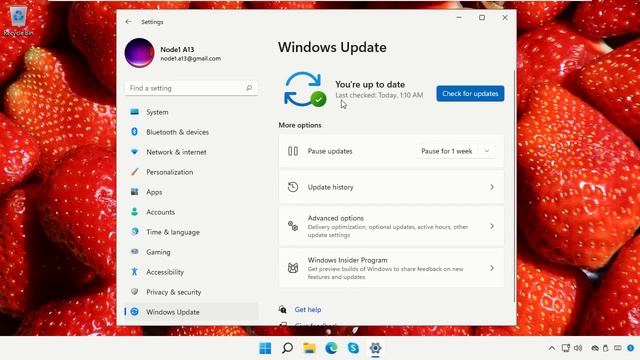
Task: Click the network tray icon
Action: point(566,348)
